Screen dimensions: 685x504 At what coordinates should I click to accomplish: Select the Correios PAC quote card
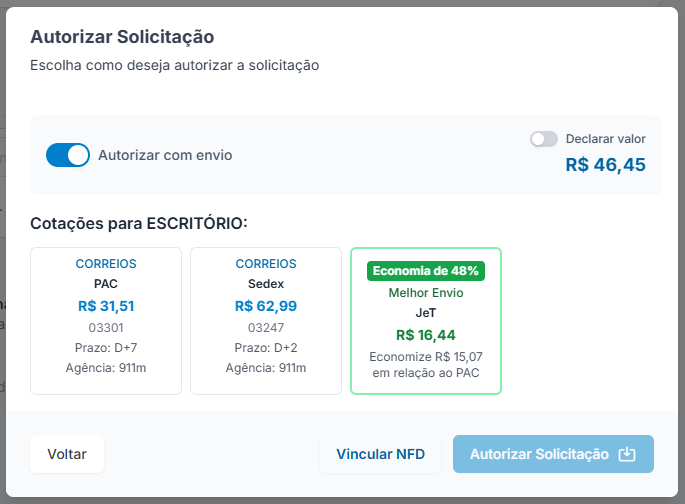click(106, 321)
